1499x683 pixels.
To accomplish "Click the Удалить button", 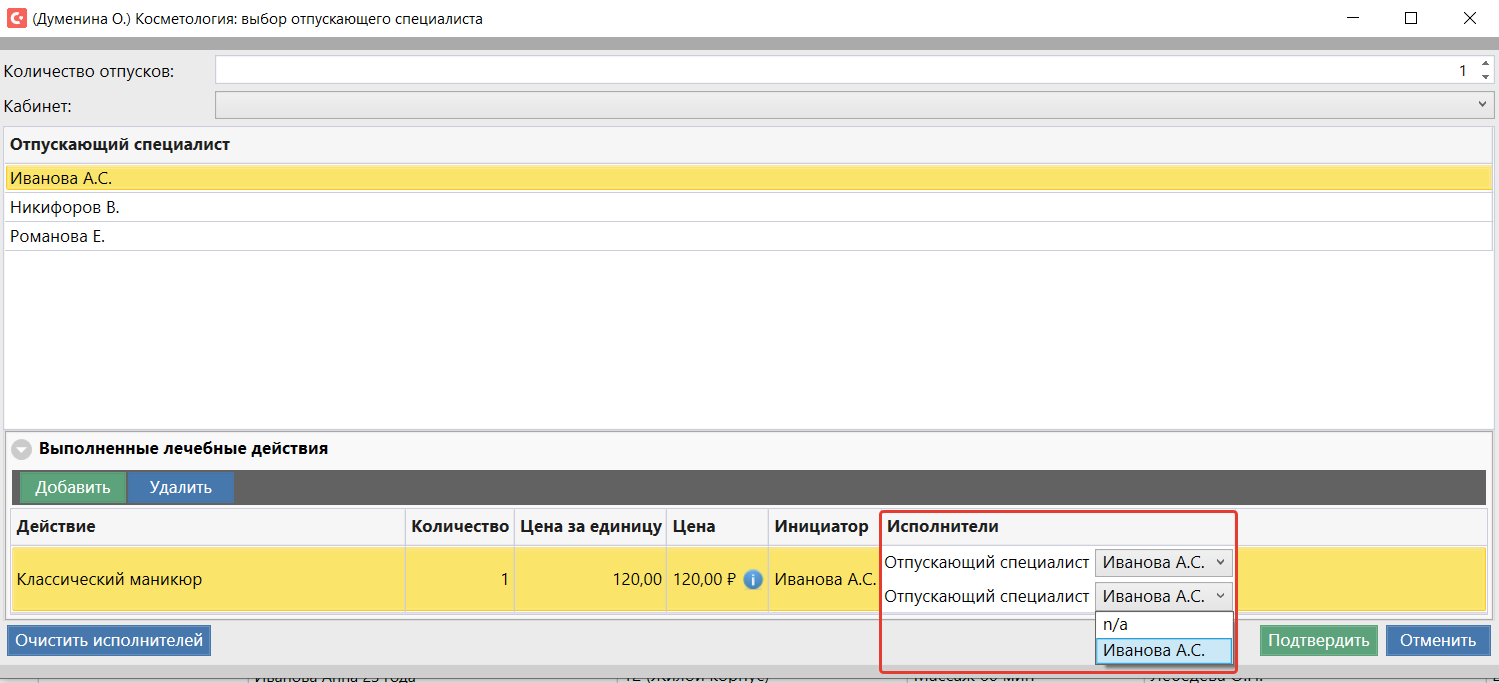I will pos(181,488).
